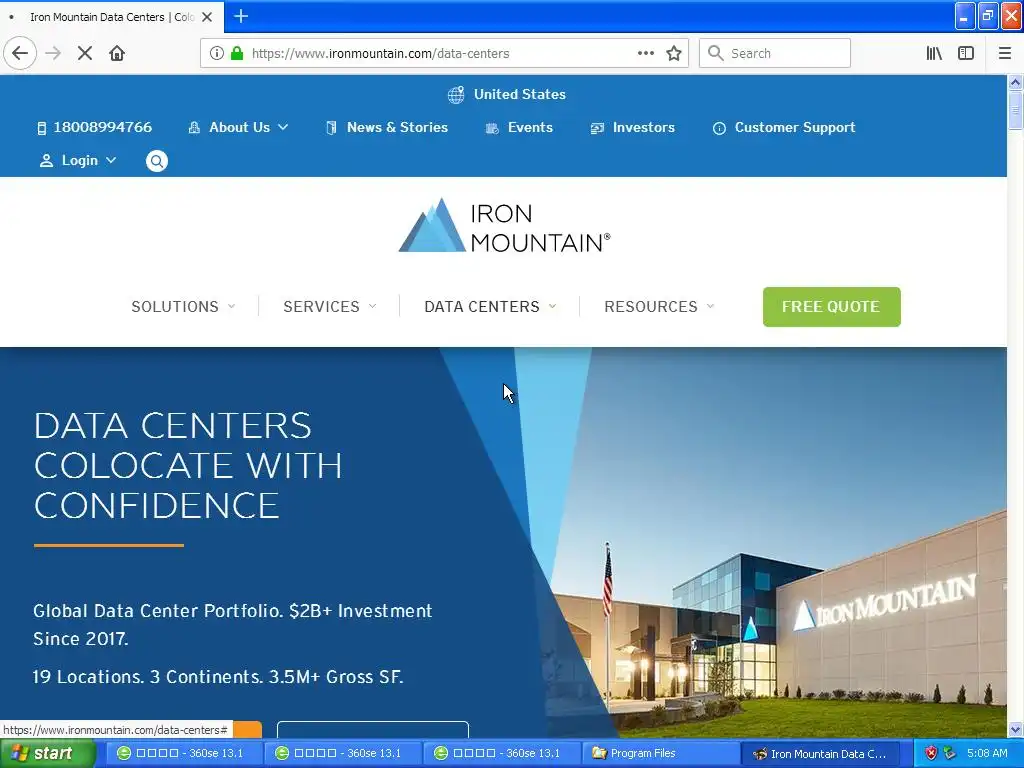Click the browser forward arrow

tap(54, 53)
